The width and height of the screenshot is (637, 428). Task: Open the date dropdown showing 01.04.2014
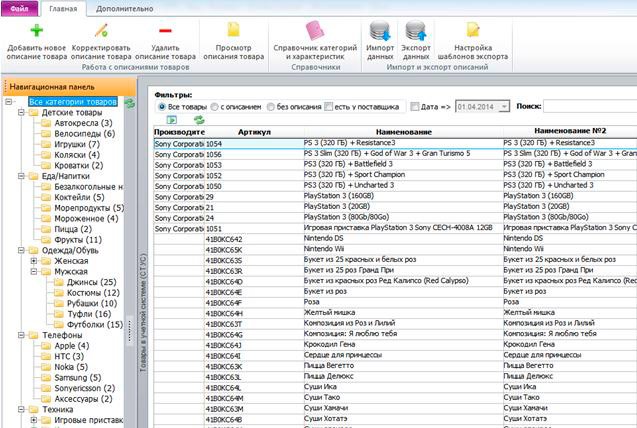504,107
